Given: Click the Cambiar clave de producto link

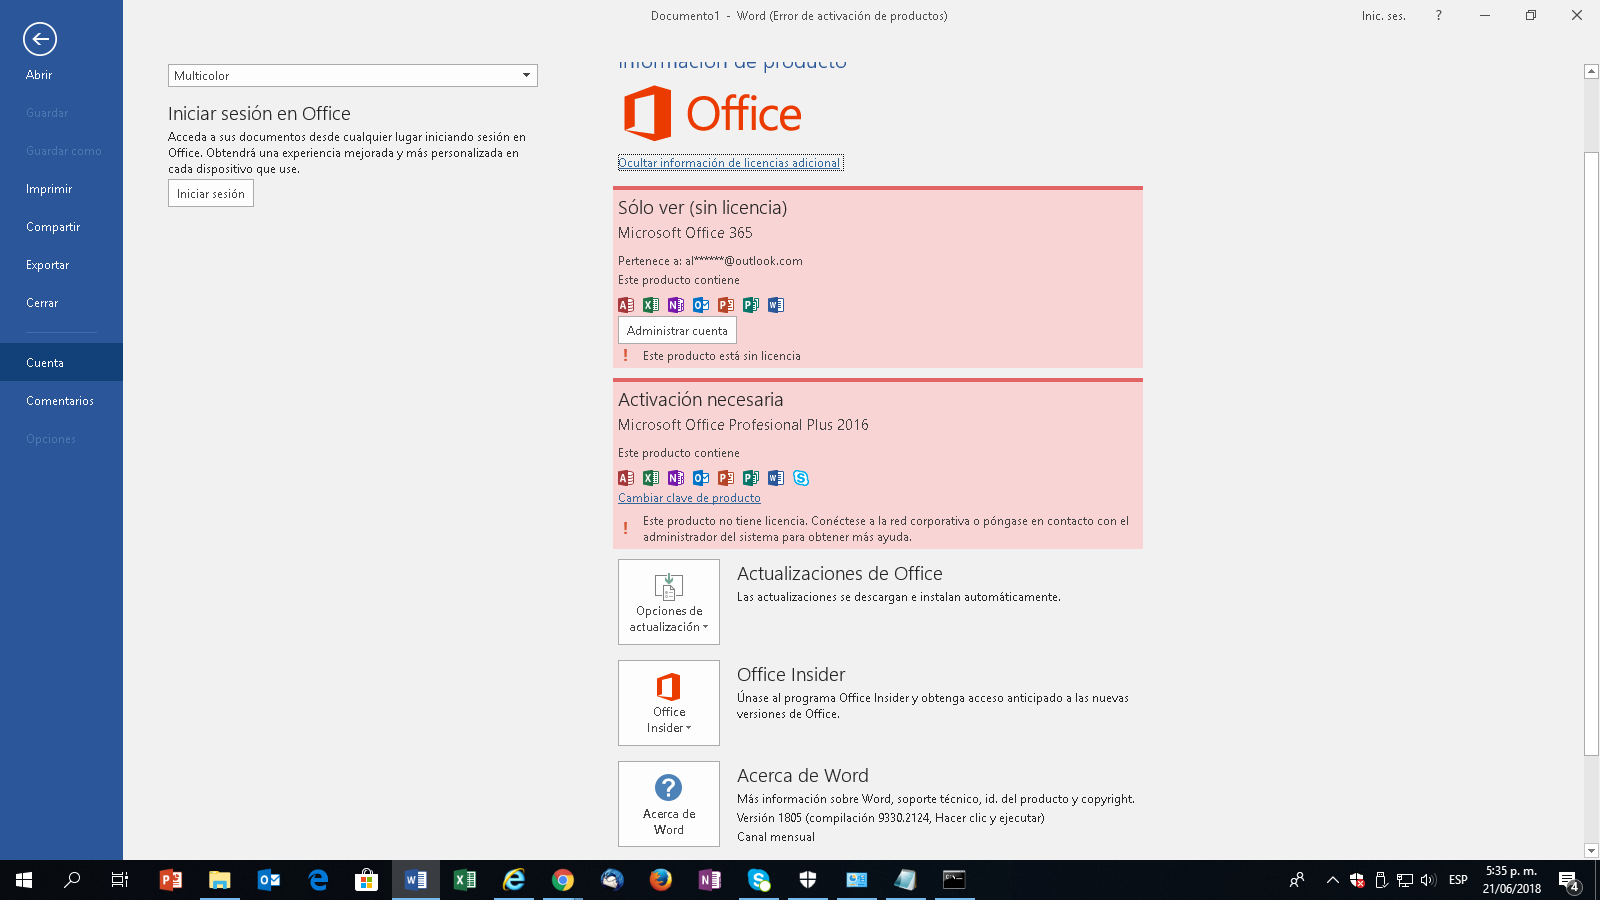Looking at the screenshot, I should pos(689,498).
